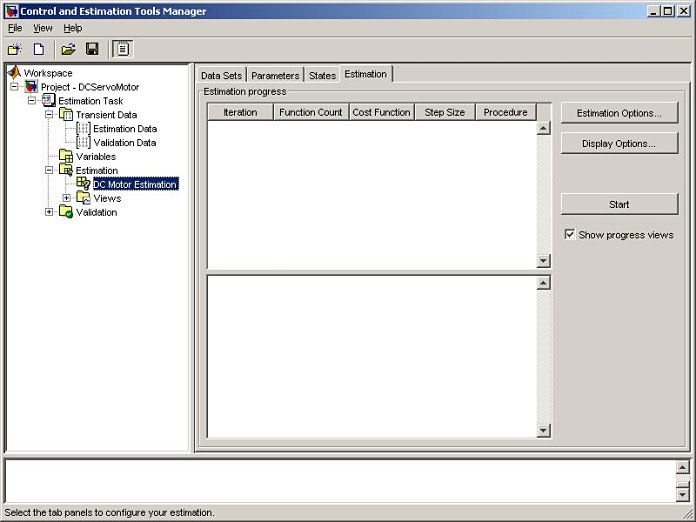Screen dimensions: 696x522
Task: Toggle the status panel toolbar button
Action: (x=122, y=49)
